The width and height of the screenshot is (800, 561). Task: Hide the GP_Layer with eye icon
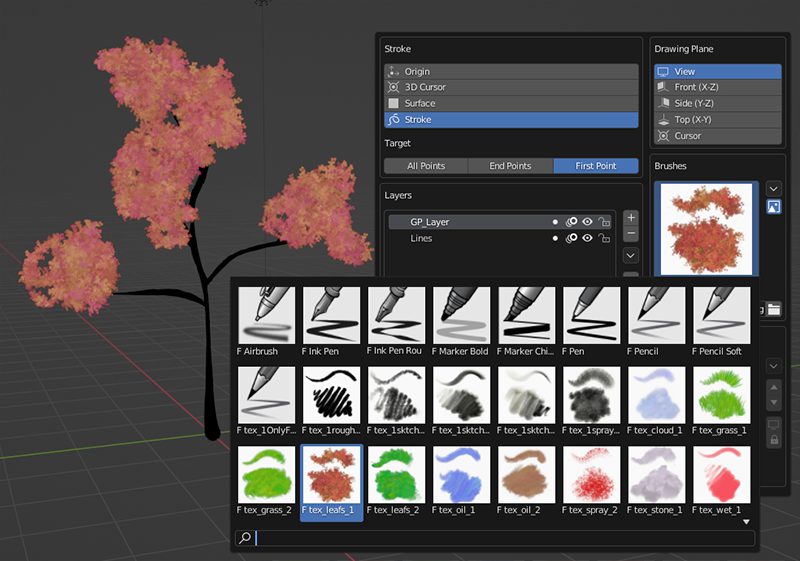coord(588,222)
